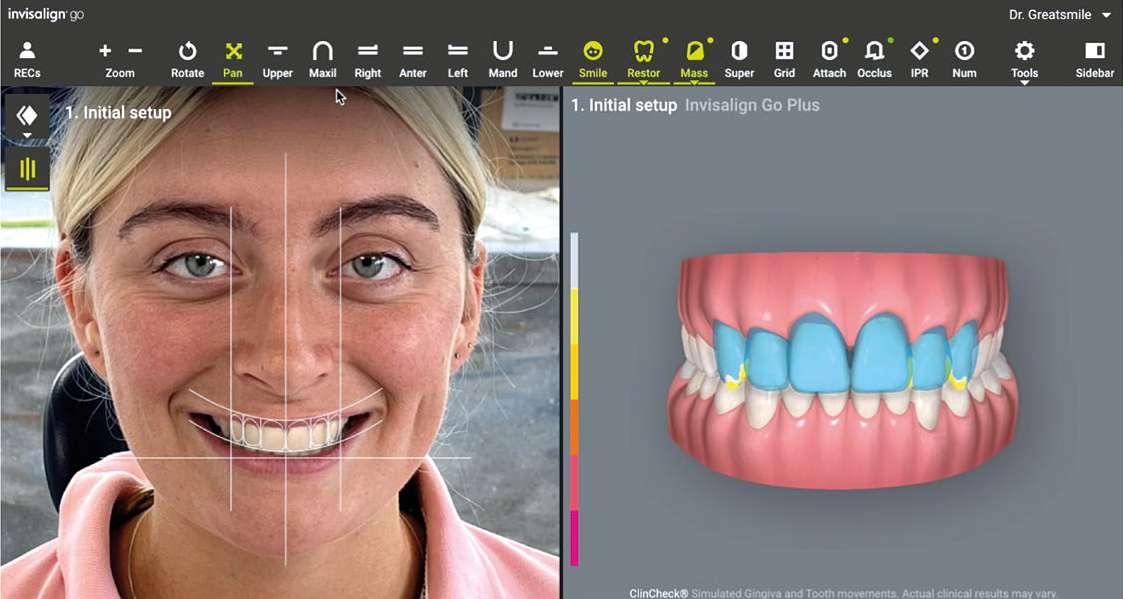
Task: Switch to Mand occlusal view
Action: [x=503, y=59]
